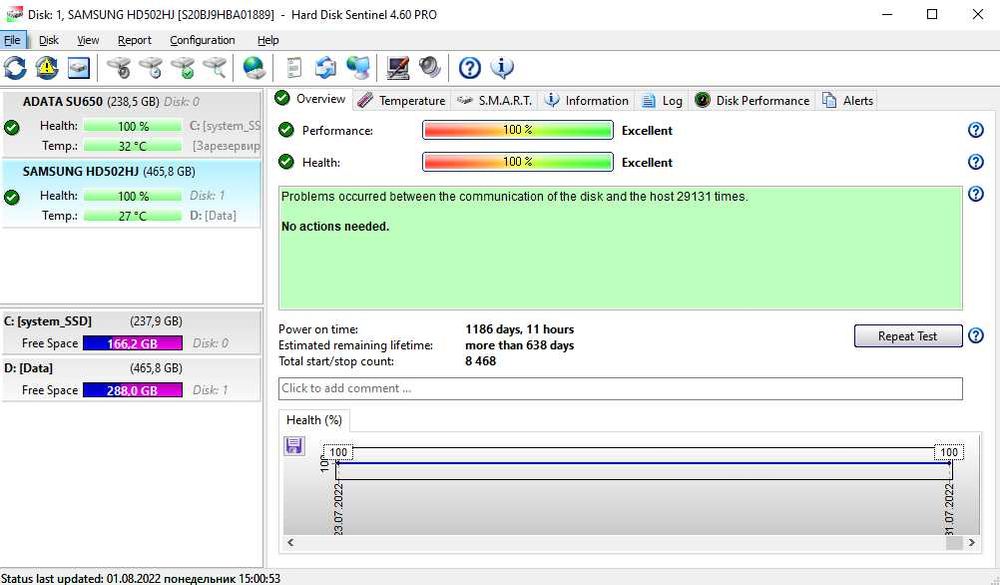Click the app icon in the title bar
1000x585 pixels.
pos(13,14)
